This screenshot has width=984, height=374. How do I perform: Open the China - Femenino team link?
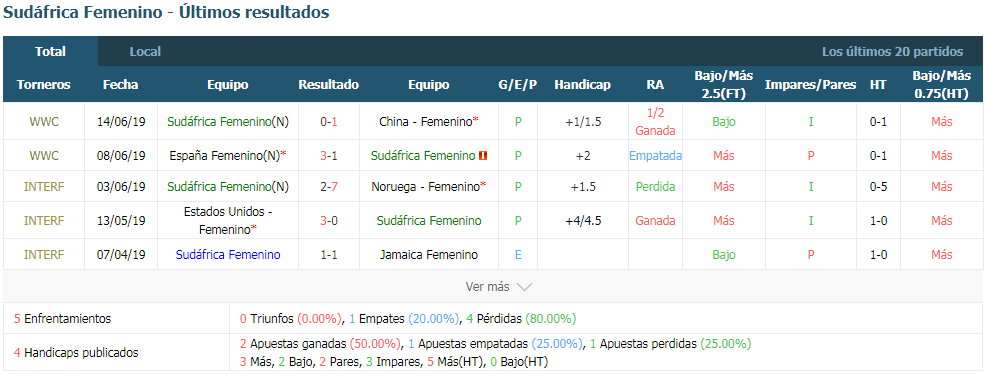[x=425, y=122]
